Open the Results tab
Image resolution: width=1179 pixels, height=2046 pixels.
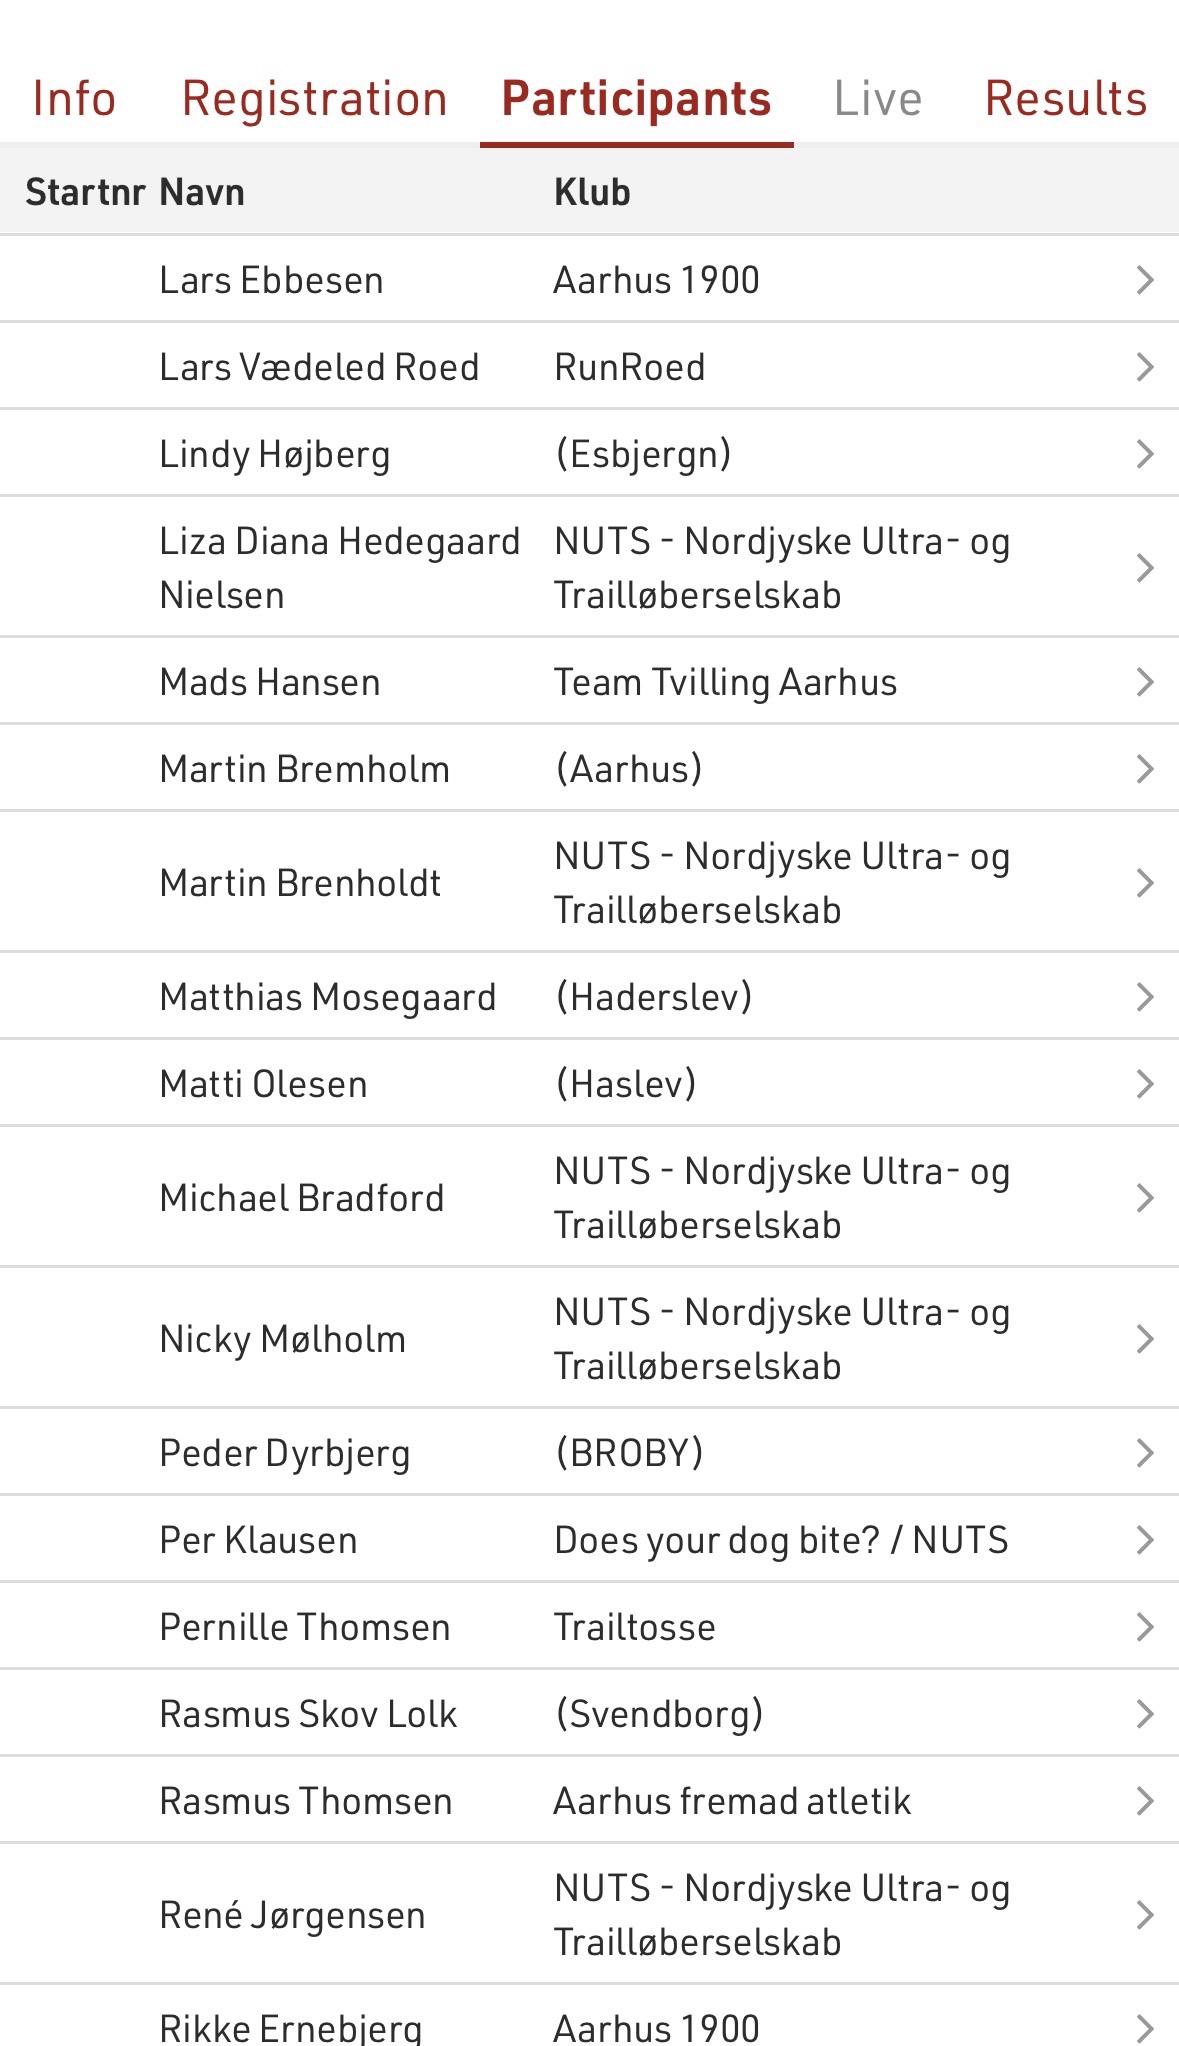click(1066, 99)
